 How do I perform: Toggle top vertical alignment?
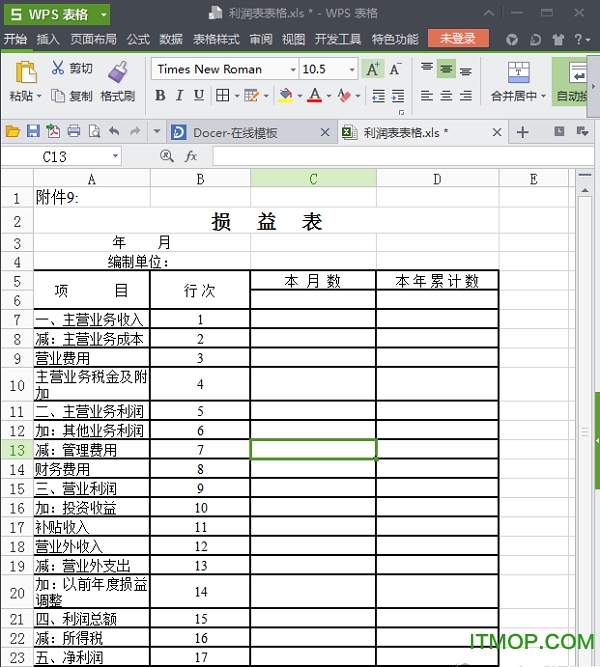click(427, 68)
